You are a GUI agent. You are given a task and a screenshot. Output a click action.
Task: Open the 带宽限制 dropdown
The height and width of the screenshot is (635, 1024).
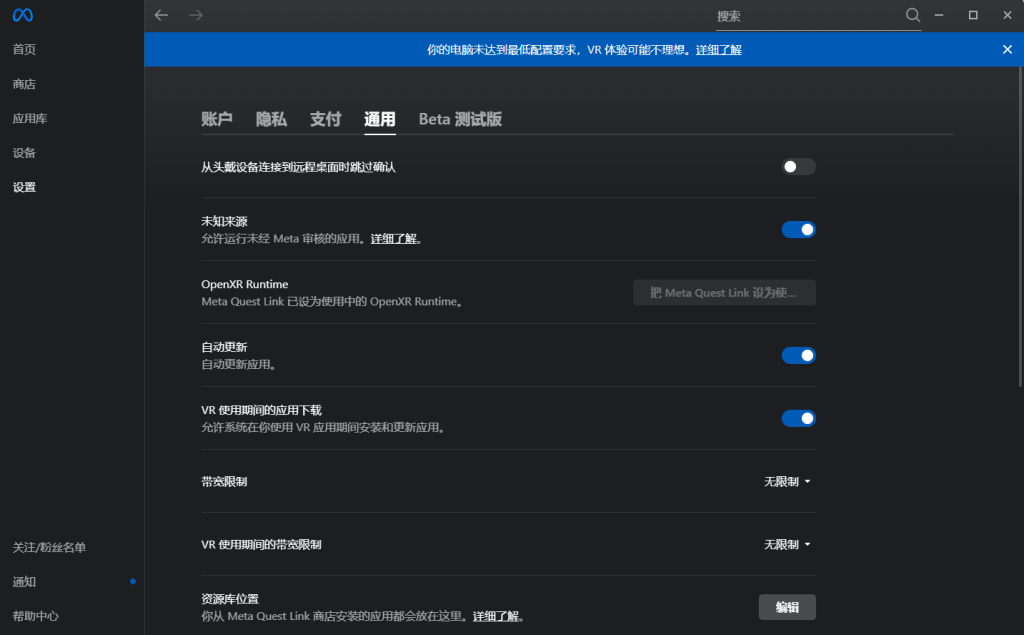pyautogui.click(x=787, y=481)
